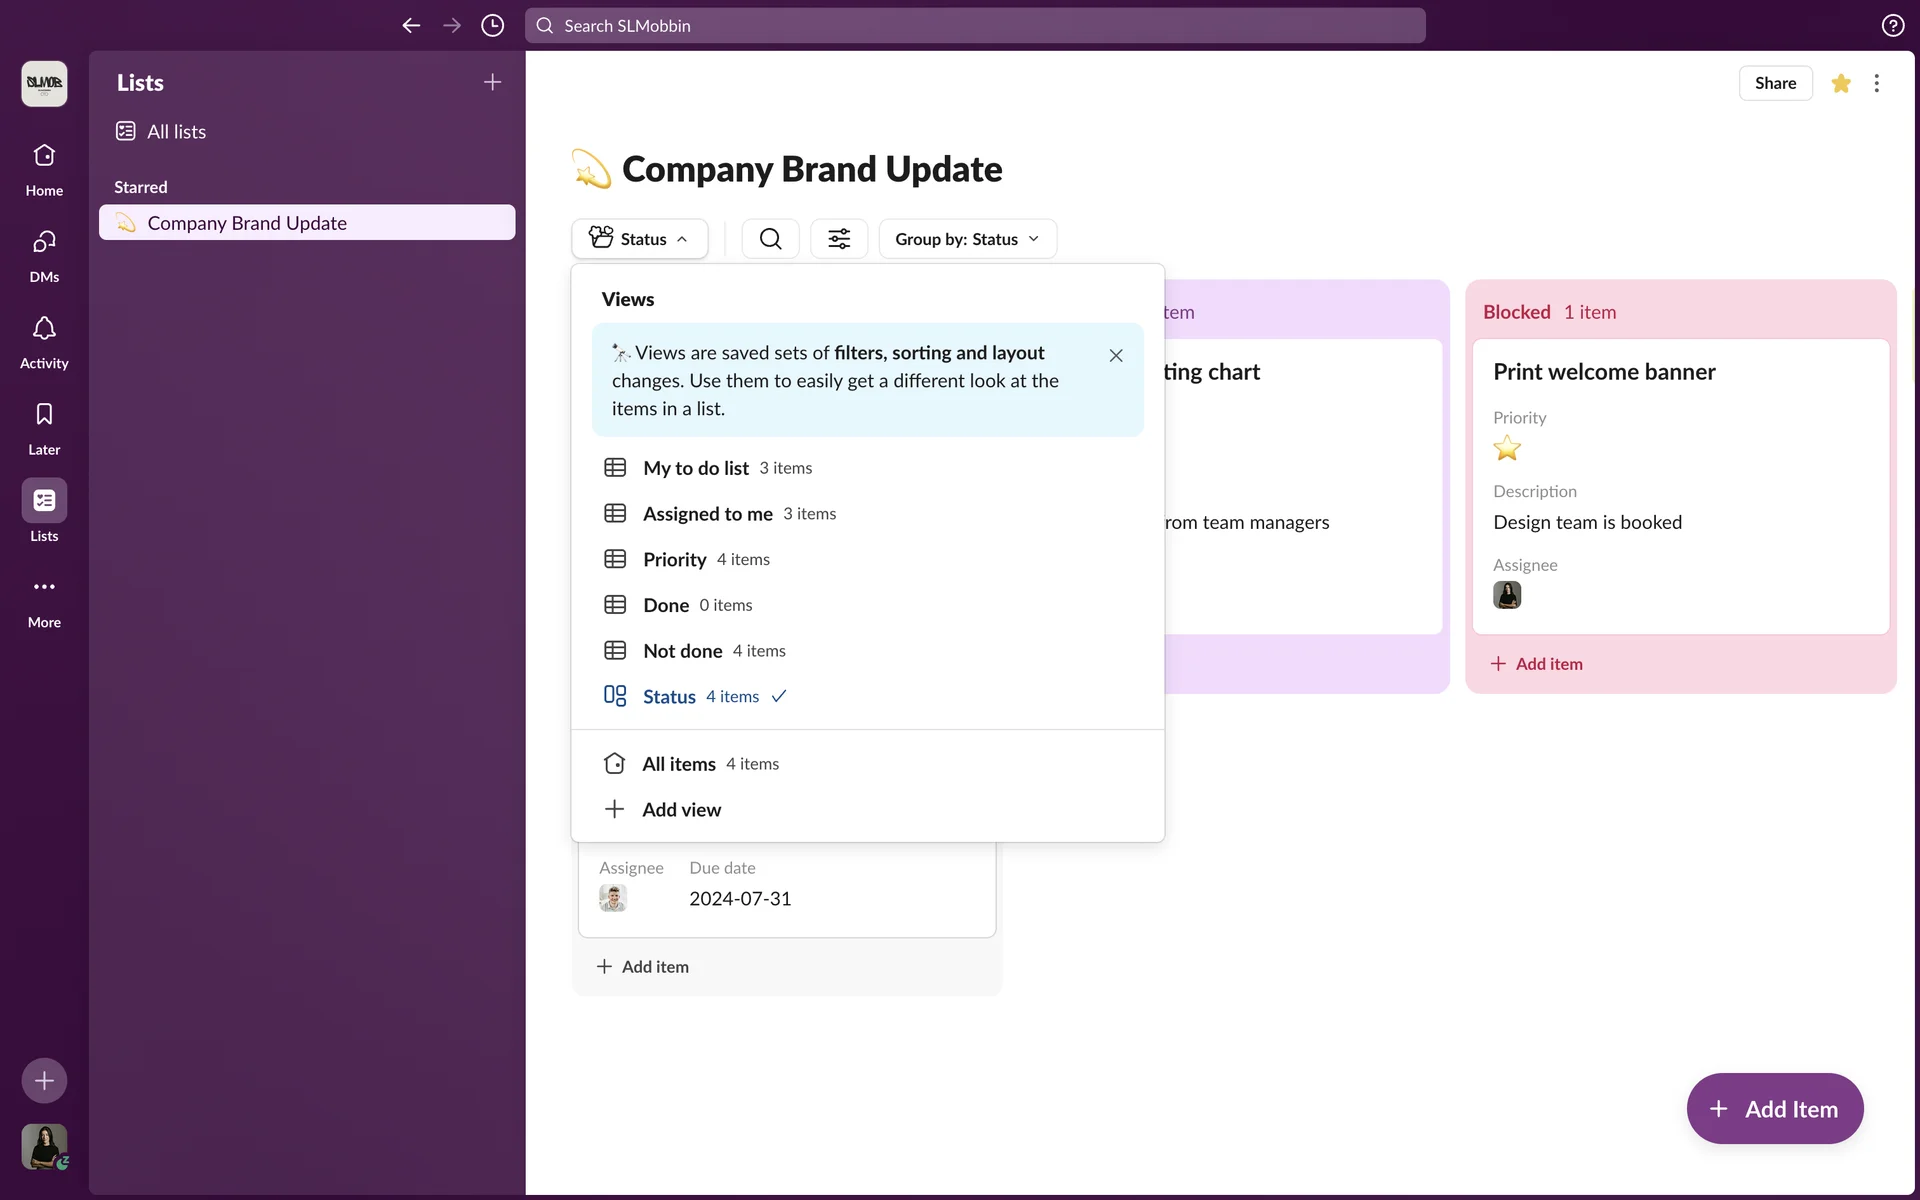Switch to My to do list view

(x=695, y=468)
